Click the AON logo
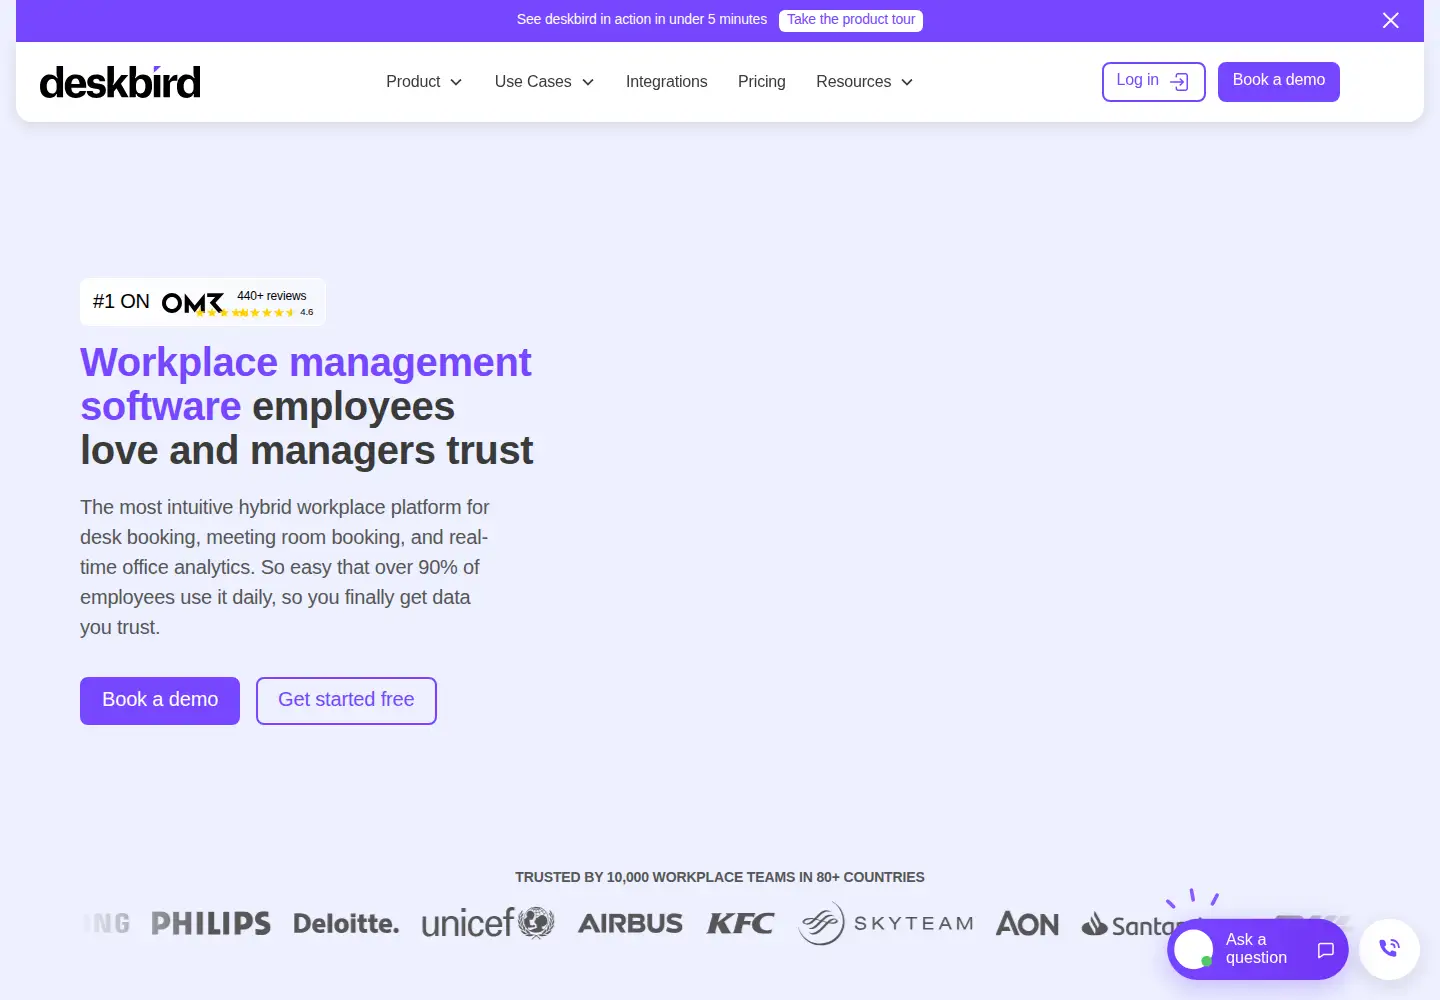Viewport: 1440px width, 1000px height. coord(1027,923)
